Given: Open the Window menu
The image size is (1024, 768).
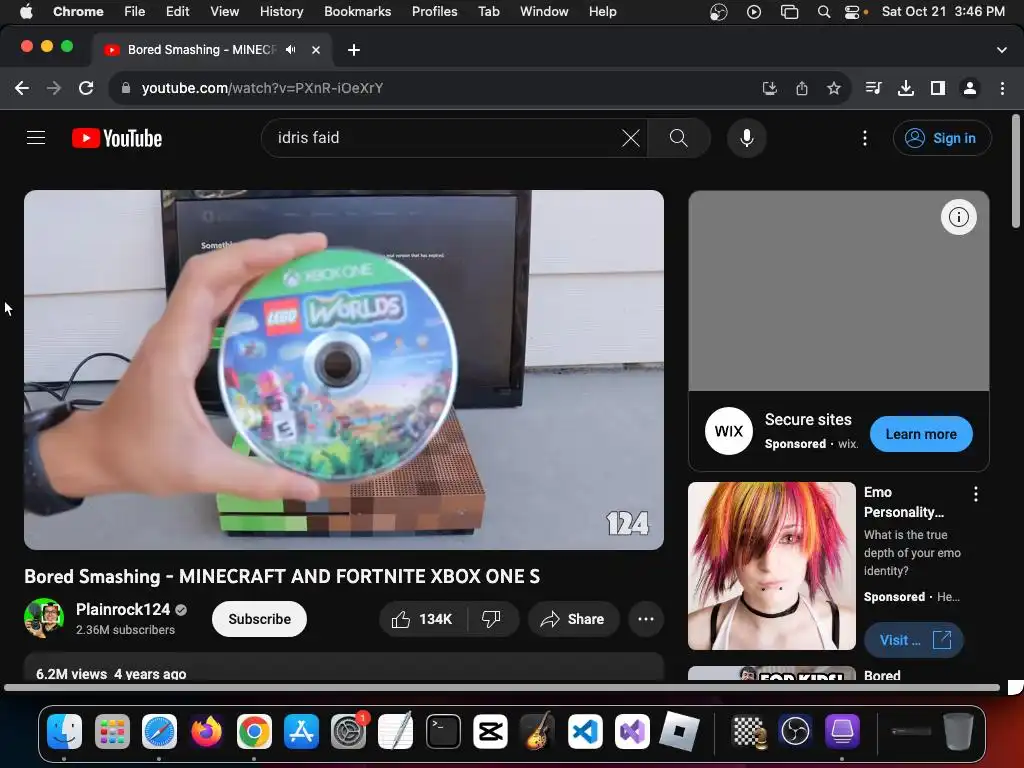Looking at the screenshot, I should pyautogui.click(x=544, y=11).
